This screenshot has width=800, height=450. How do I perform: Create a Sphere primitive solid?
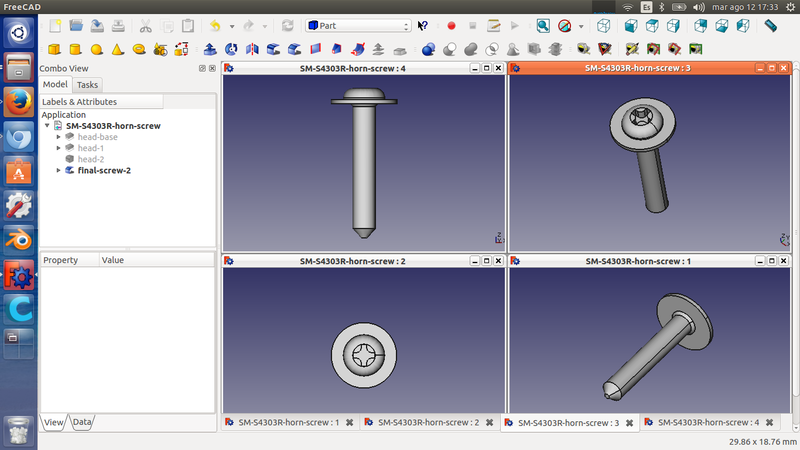pyautogui.click(x=97, y=48)
